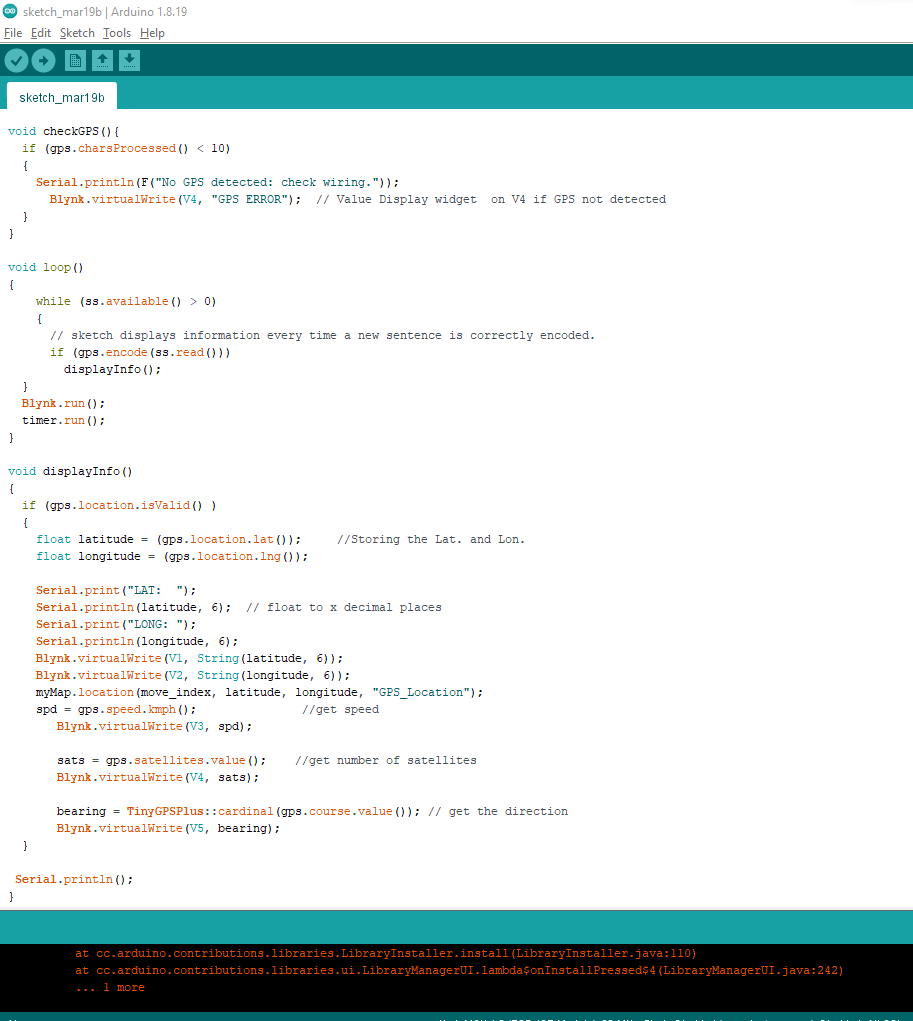The height and width of the screenshot is (1021, 913).
Task: Click the 'Blynk.virtualWrite(V3, spd);' line
Action: [x=154, y=727]
